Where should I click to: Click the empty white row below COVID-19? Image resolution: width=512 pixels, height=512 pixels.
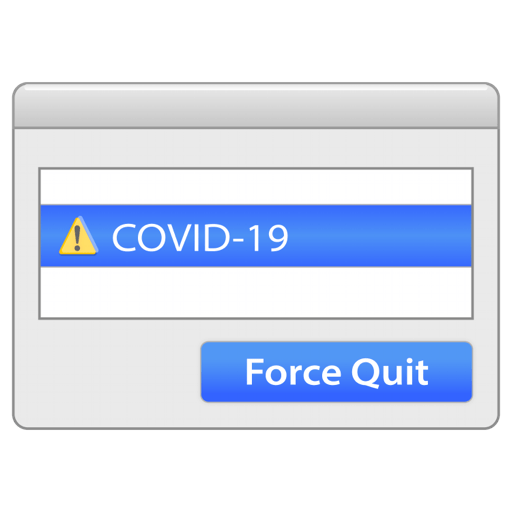256,292
